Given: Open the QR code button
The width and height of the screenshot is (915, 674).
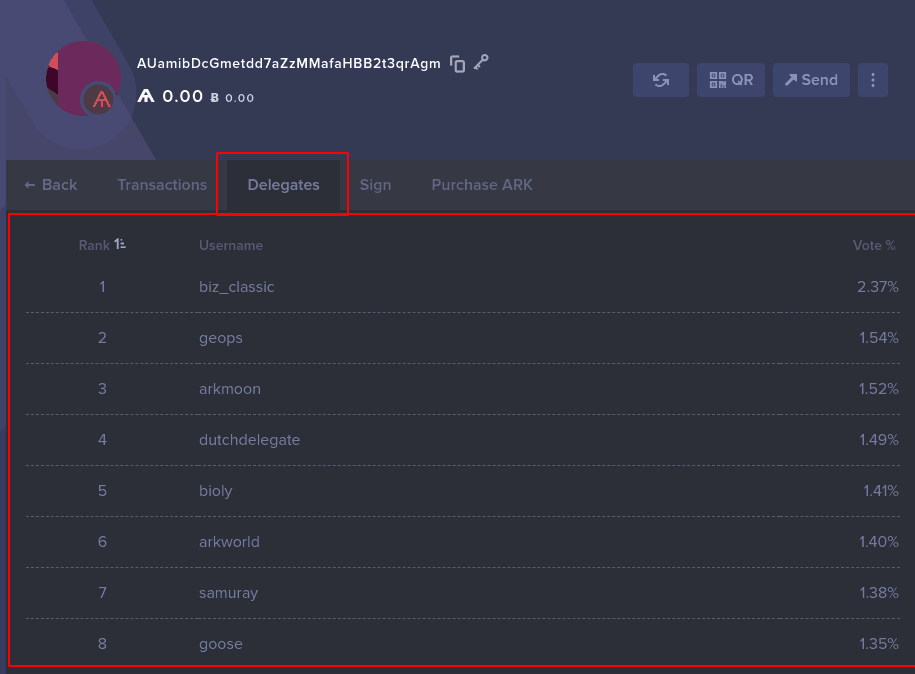Looking at the screenshot, I should pyautogui.click(x=731, y=80).
